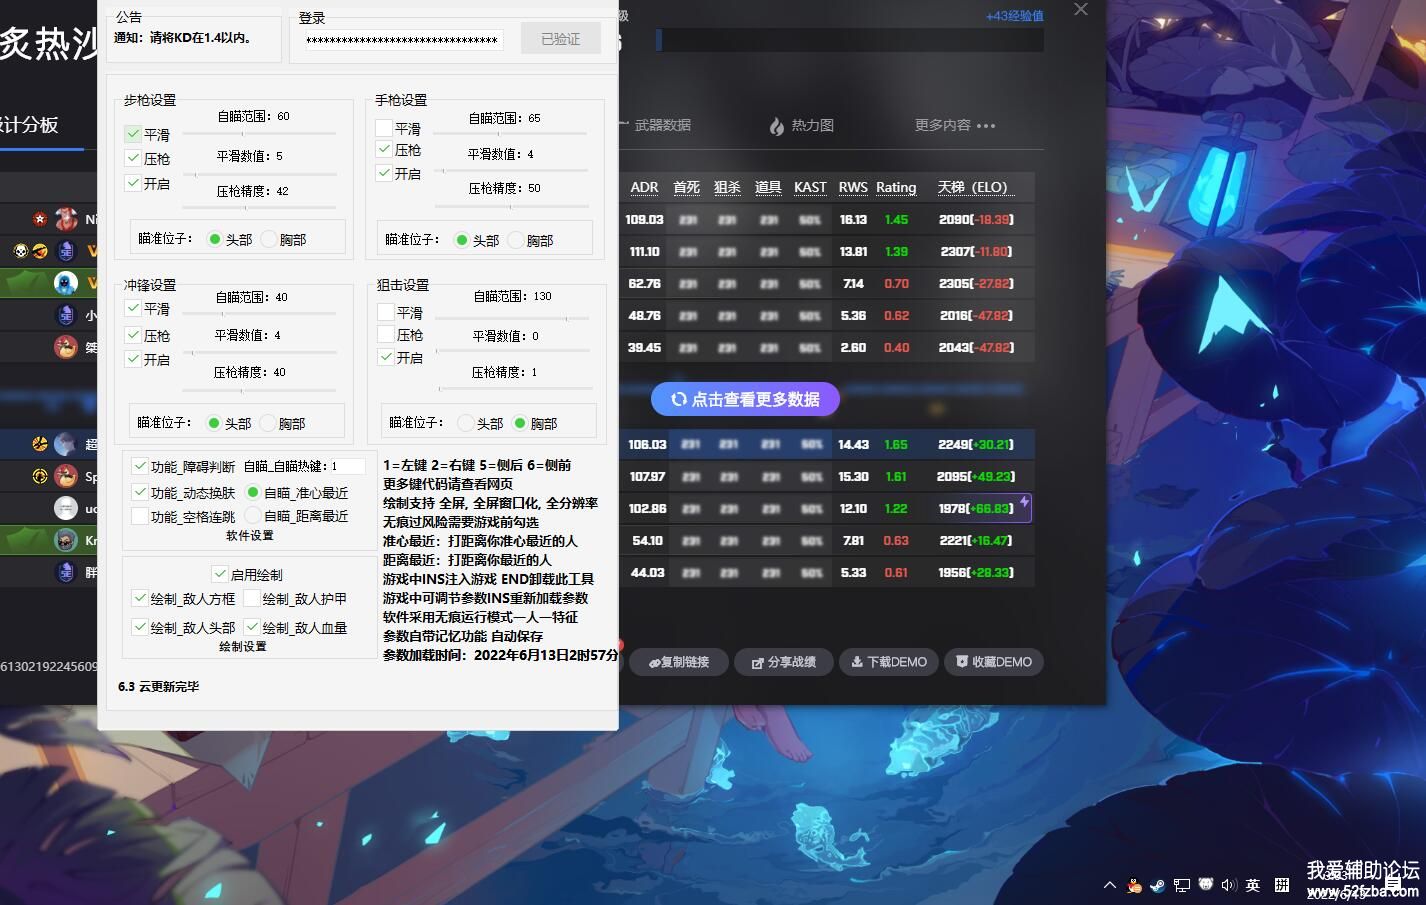Click the network tray icon

point(1181,885)
